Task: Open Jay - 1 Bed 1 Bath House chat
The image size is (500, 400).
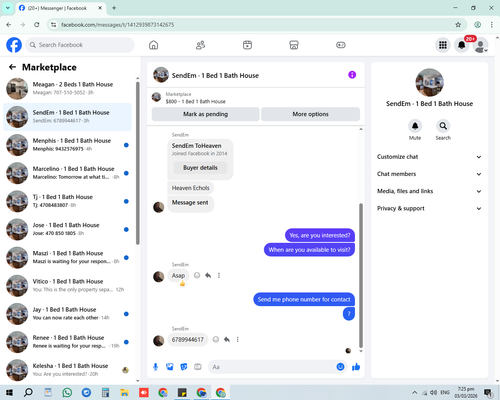Action: (67, 314)
